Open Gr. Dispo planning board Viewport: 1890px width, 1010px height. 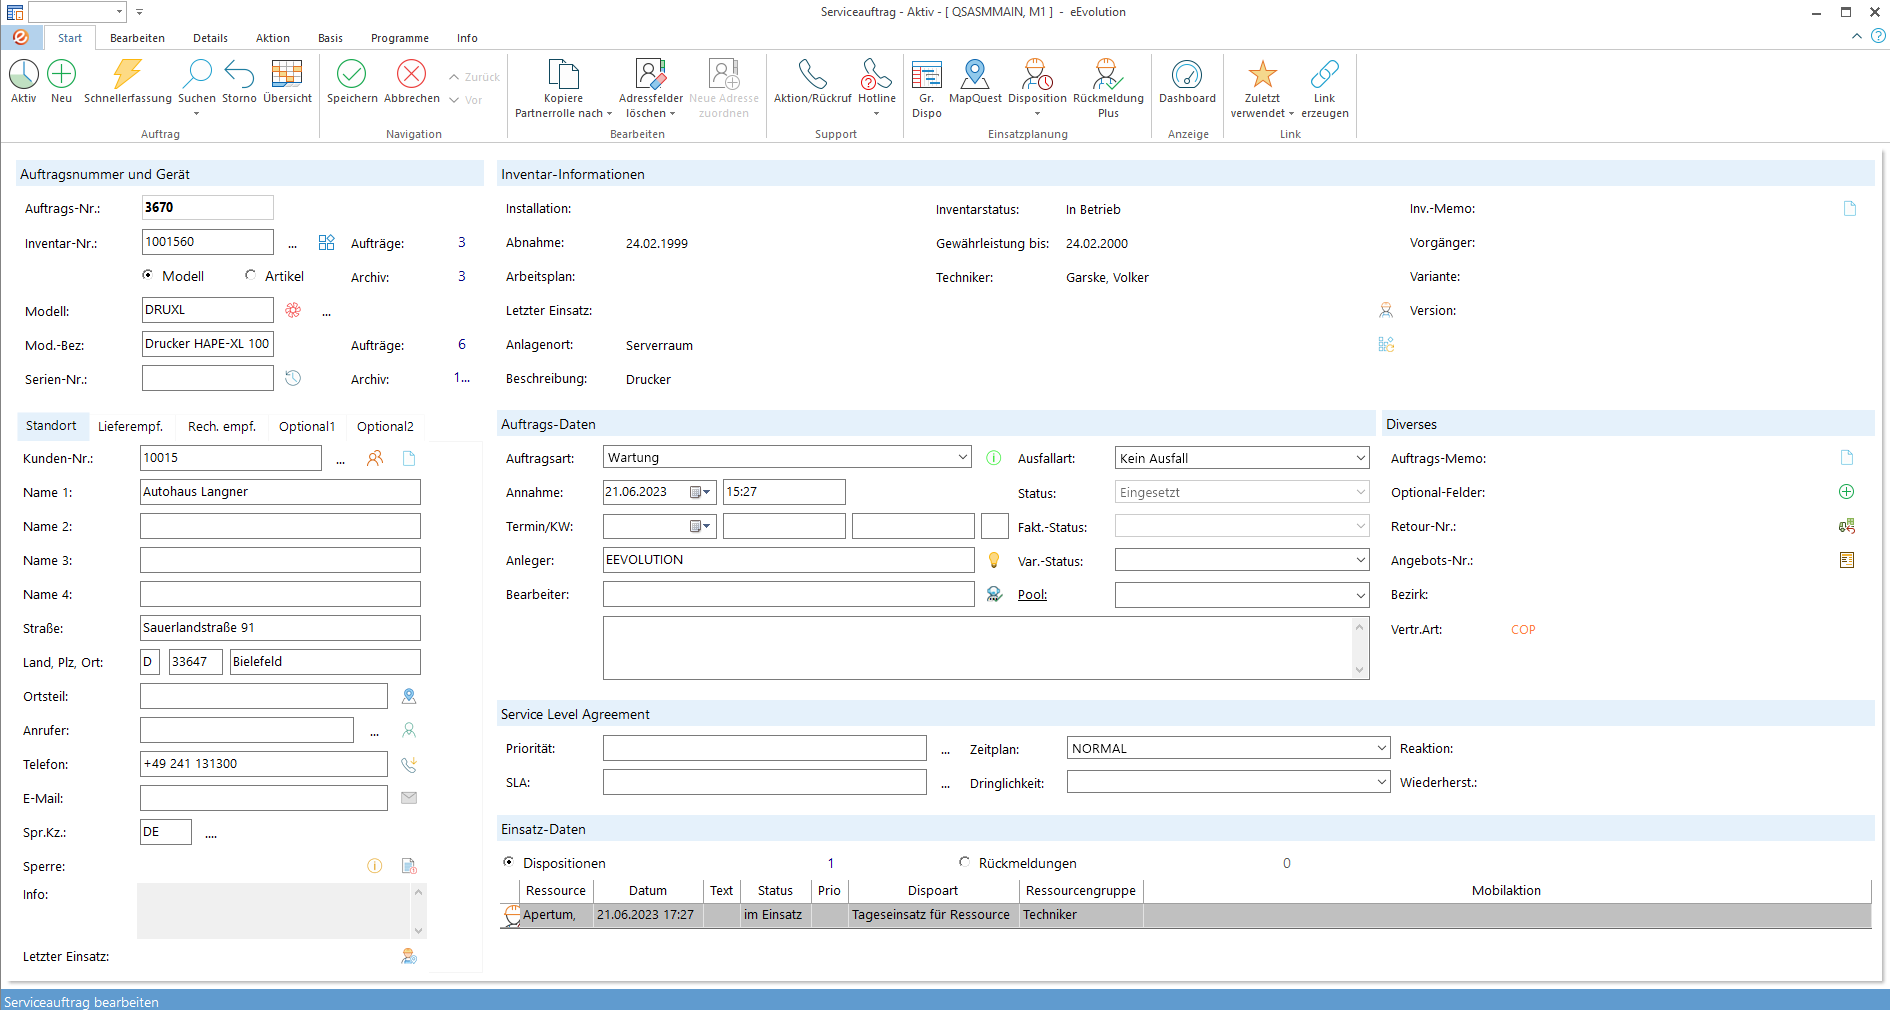coord(927,74)
